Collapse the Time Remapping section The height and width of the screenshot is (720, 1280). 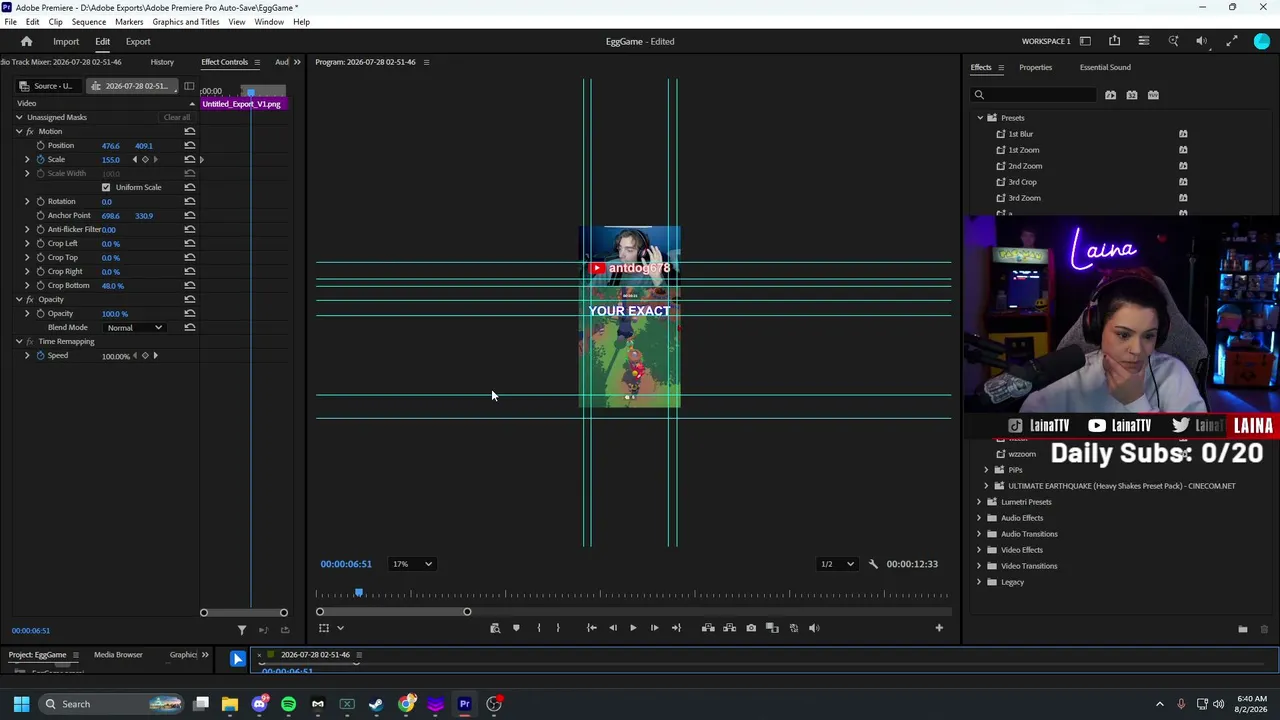pos(19,342)
